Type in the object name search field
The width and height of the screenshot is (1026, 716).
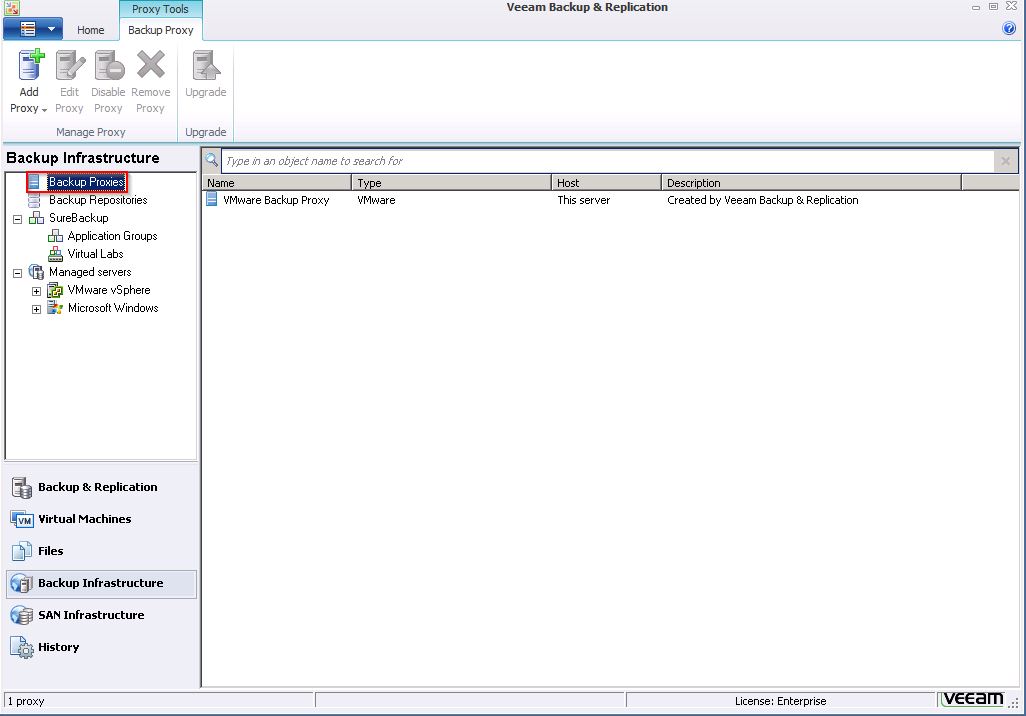pyautogui.click(x=600, y=161)
